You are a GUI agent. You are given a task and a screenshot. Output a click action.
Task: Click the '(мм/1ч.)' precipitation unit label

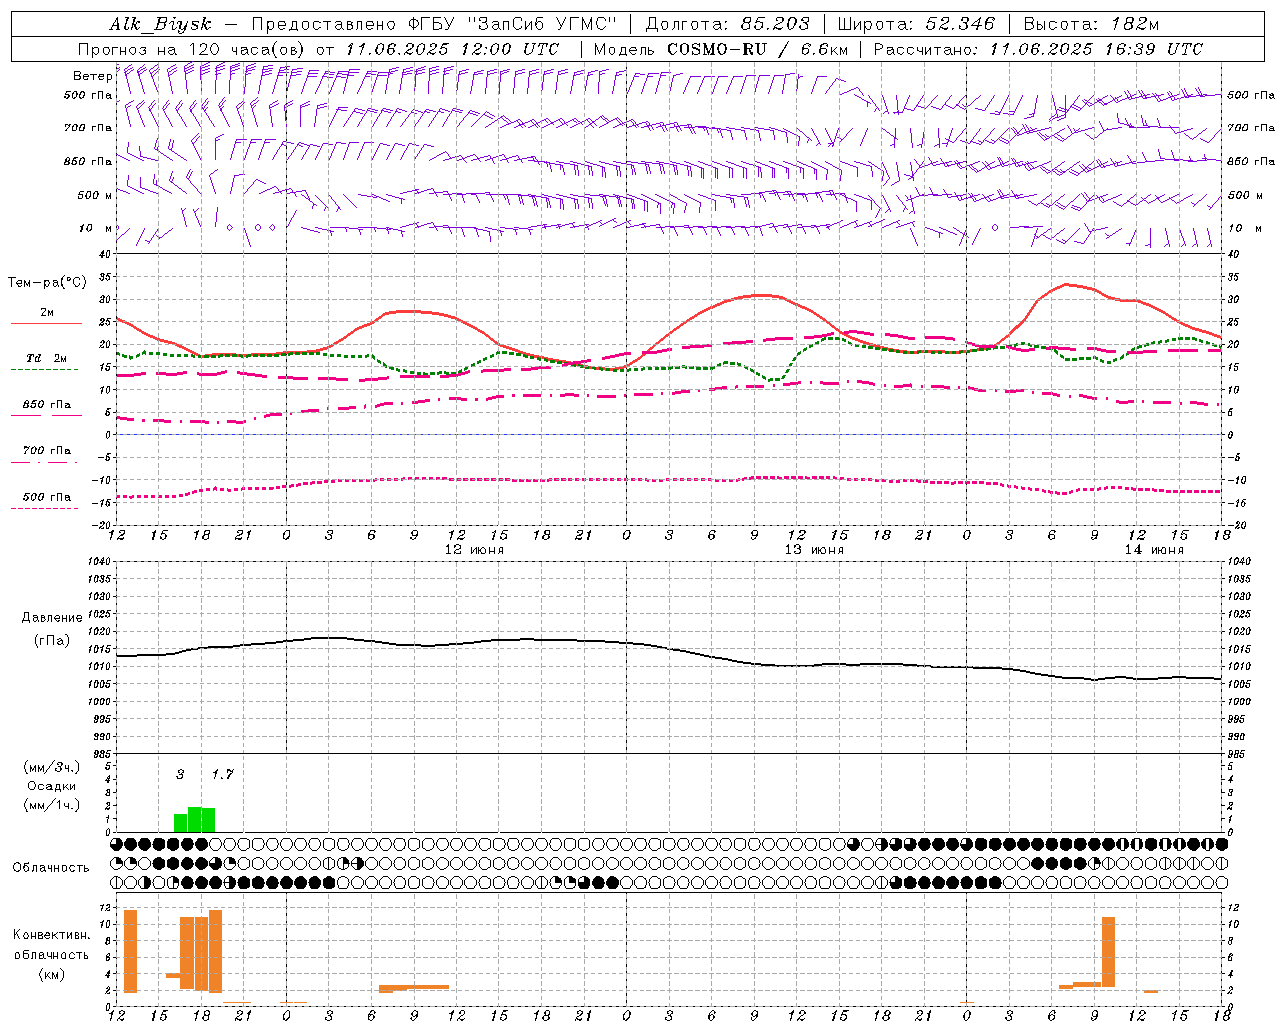(x=52, y=805)
